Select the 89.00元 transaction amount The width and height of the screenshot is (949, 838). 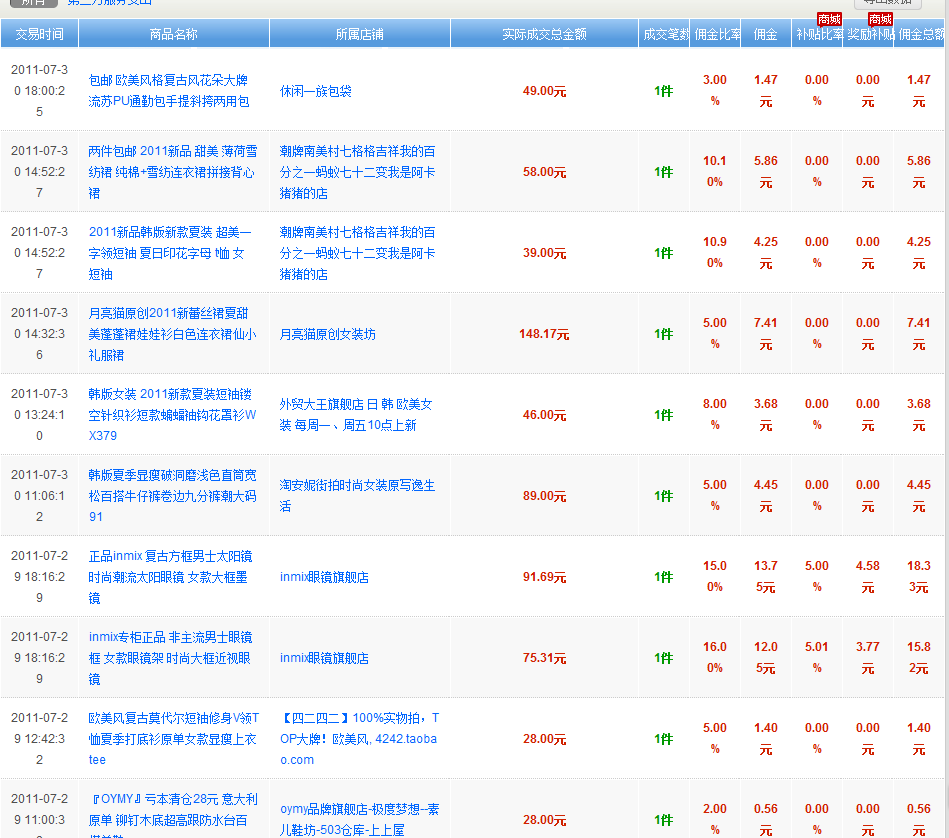tap(544, 496)
